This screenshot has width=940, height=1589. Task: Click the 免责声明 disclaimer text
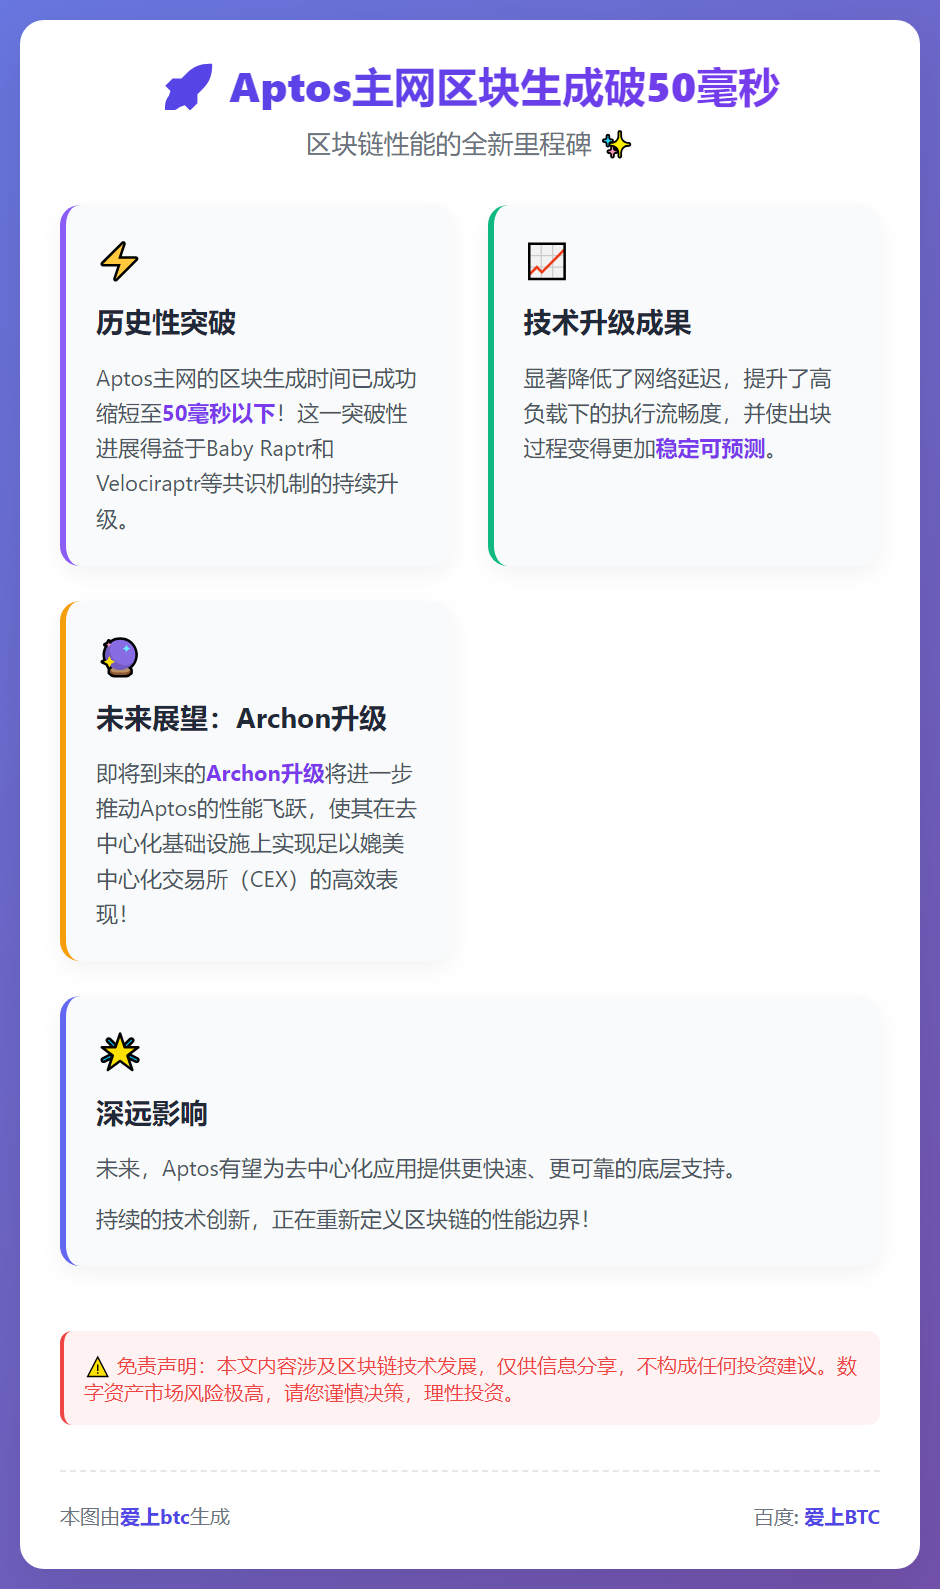(x=470, y=1379)
